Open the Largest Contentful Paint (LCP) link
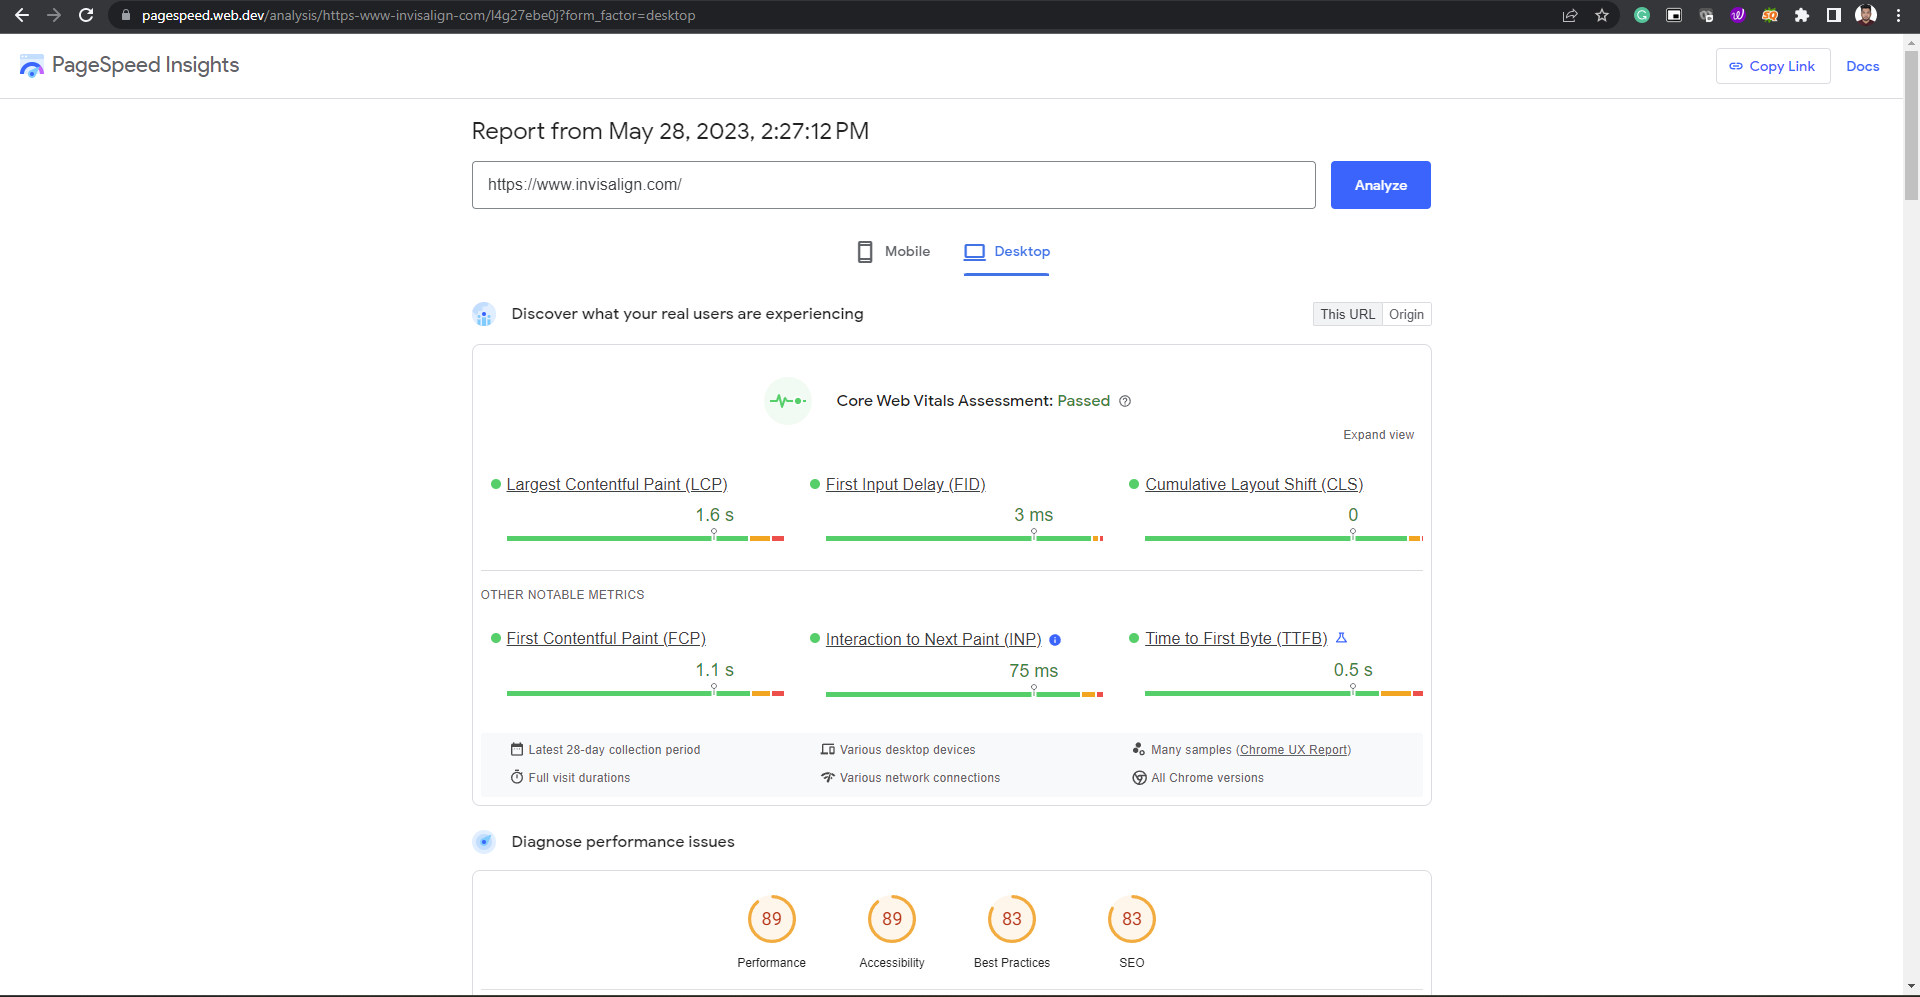The width and height of the screenshot is (1920, 997). [617, 485]
